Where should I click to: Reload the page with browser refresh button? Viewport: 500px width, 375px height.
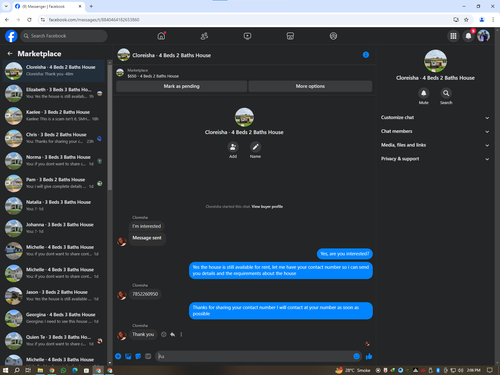(x=29, y=20)
